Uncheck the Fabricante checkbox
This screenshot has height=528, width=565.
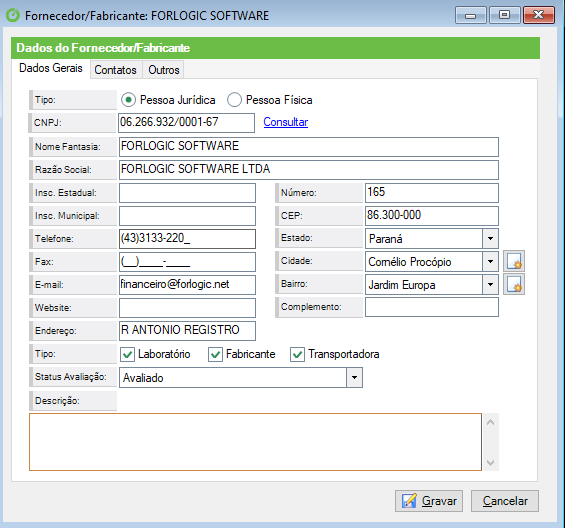click(215, 355)
